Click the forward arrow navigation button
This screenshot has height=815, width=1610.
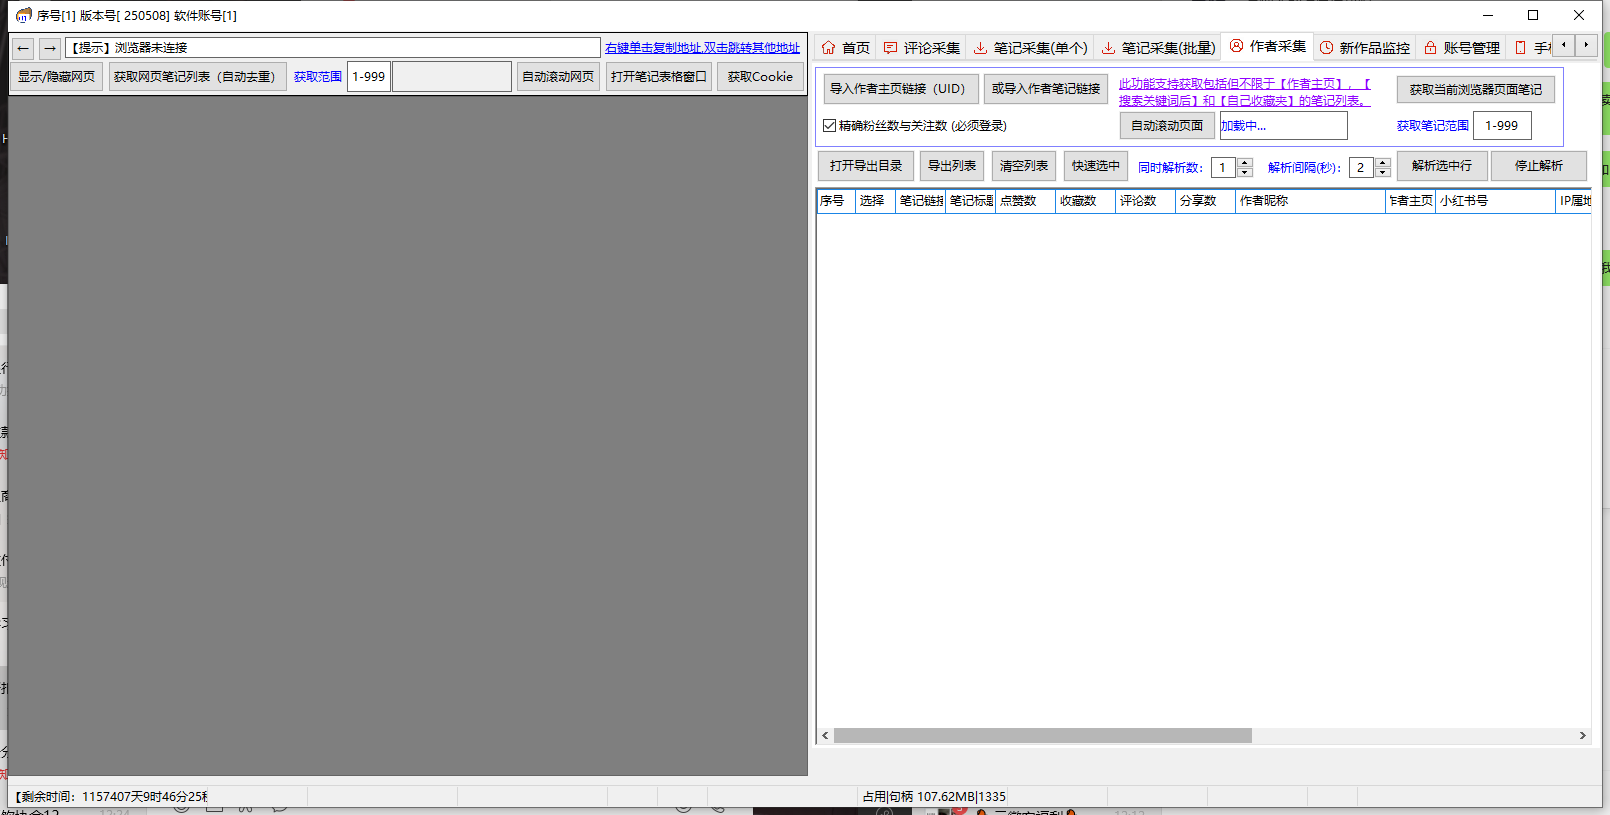pyautogui.click(x=49, y=48)
